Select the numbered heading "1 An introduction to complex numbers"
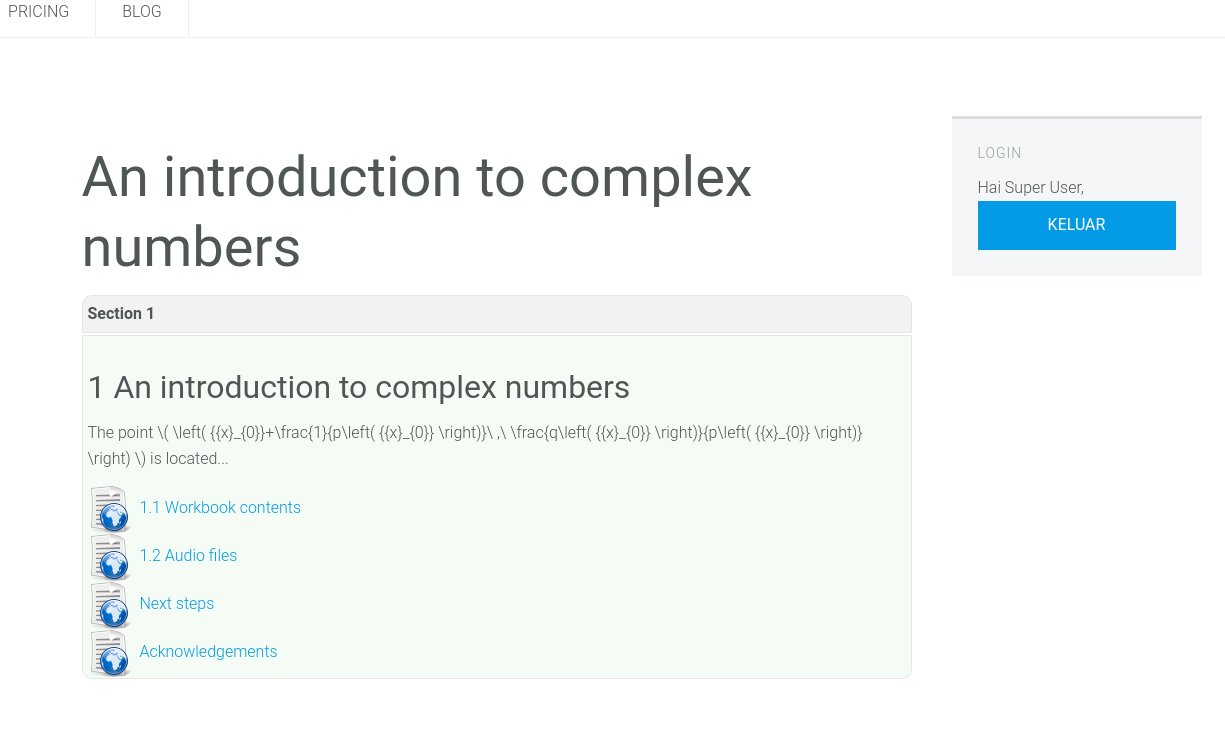The width and height of the screenshot is (1225, 741). (x=358, y=387)
